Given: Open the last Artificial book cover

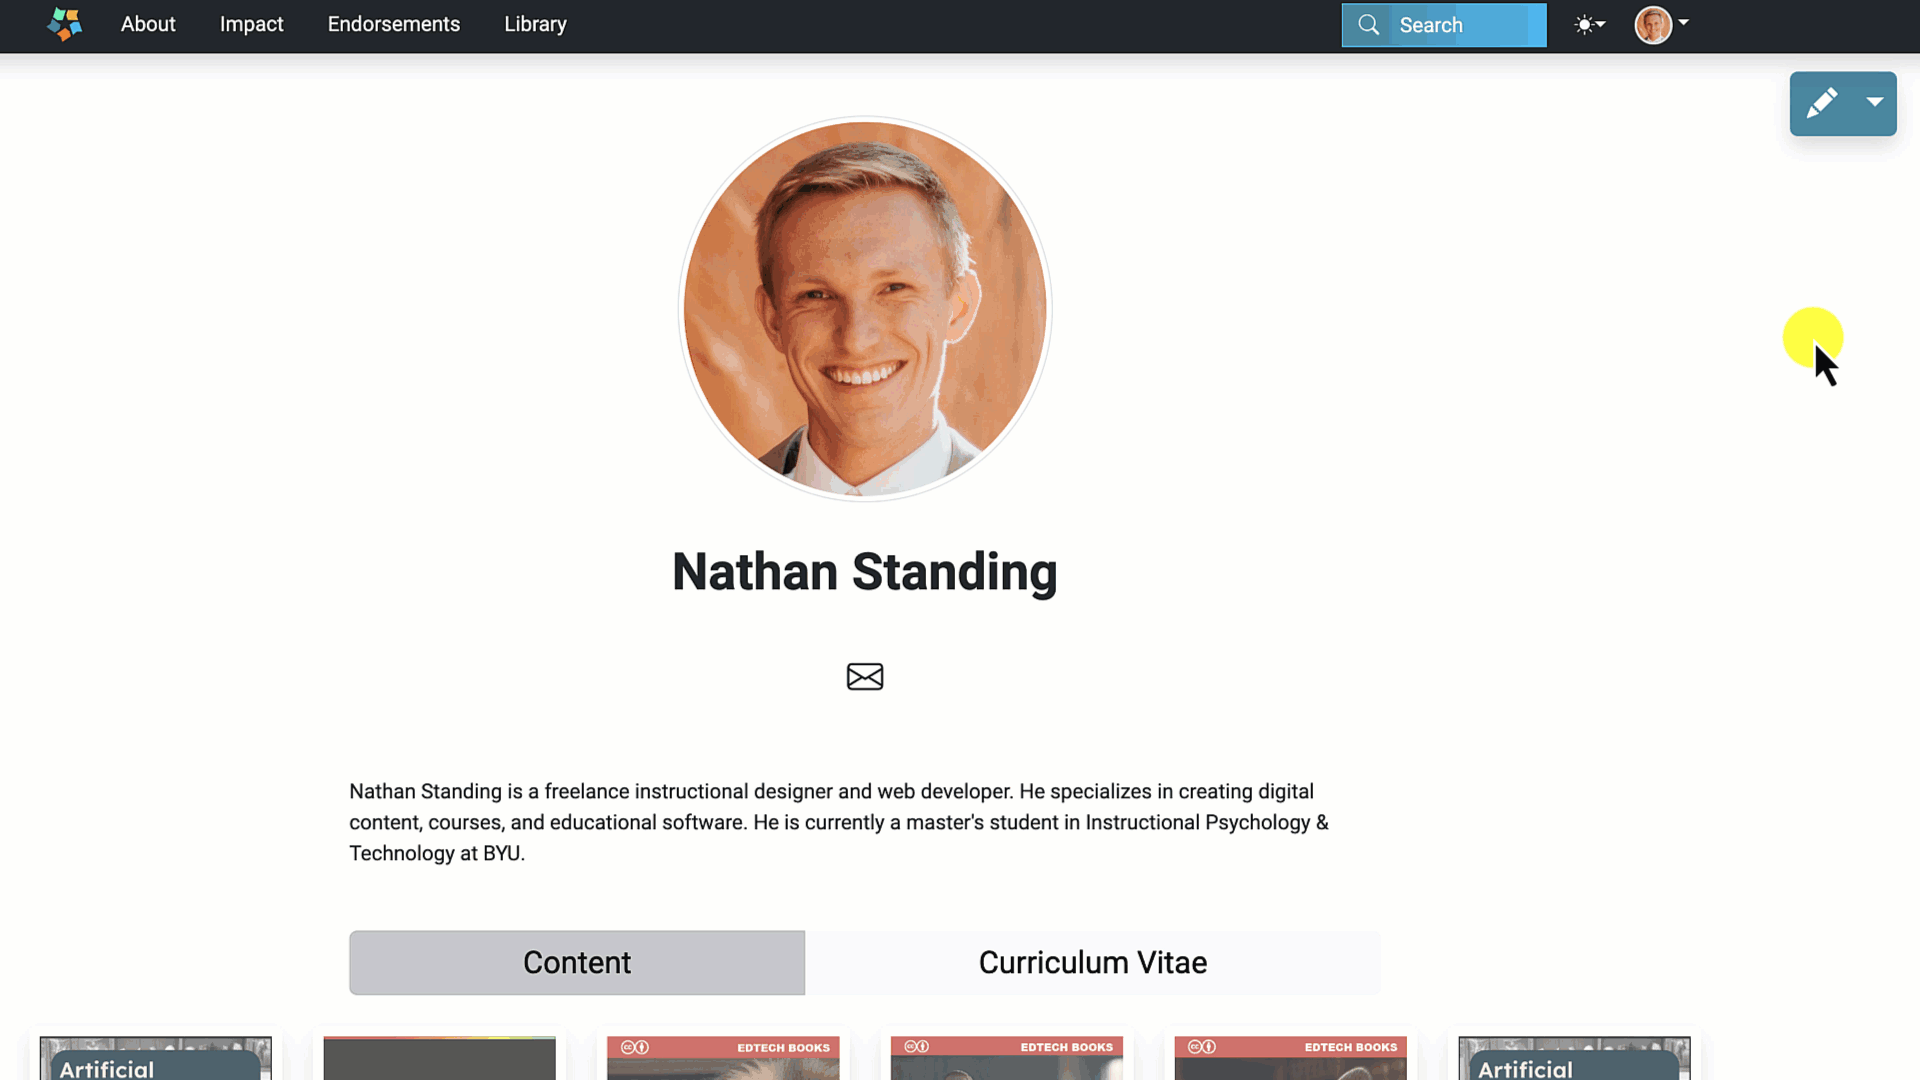Looking at the screenshot, I should [x=1574, y=1058].
